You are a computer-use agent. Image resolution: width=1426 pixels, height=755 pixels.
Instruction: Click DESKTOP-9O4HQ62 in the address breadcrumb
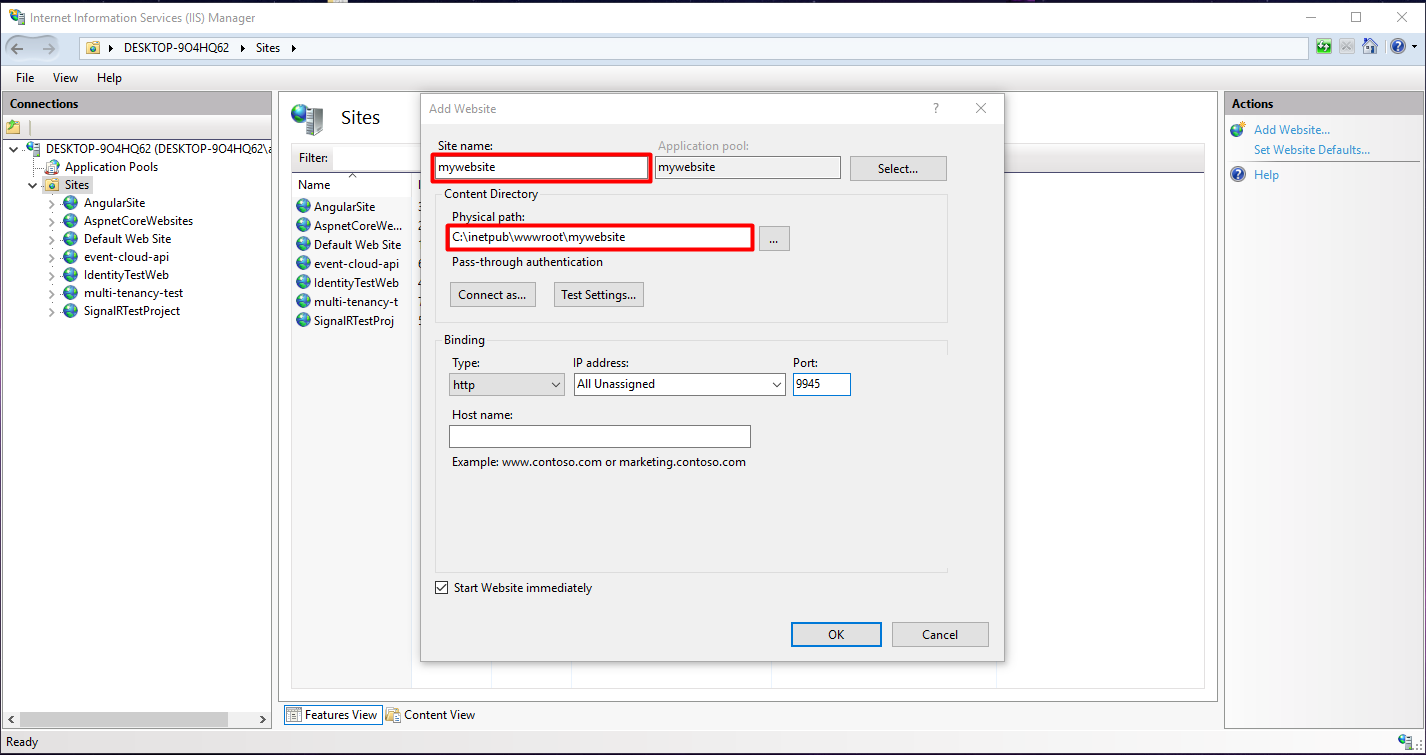(176, 48)
